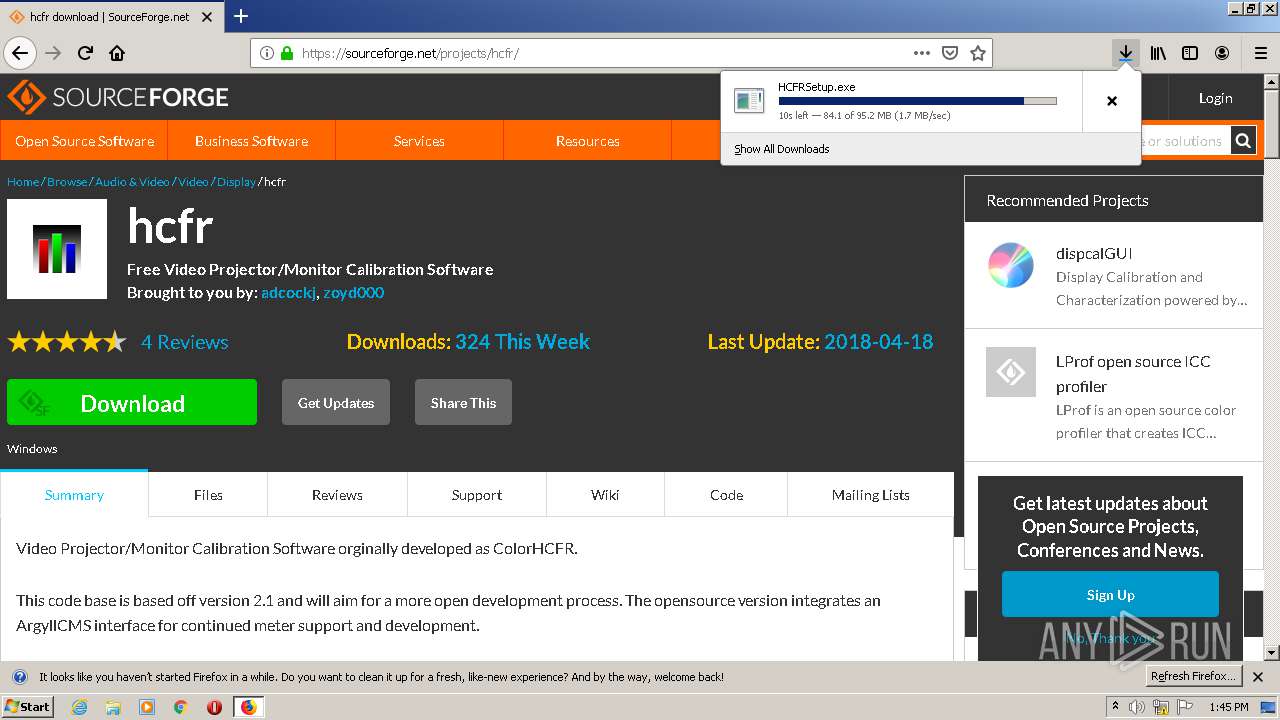
Task: Click the hcfr project logo thumbnail
Action: coord(57,249)
